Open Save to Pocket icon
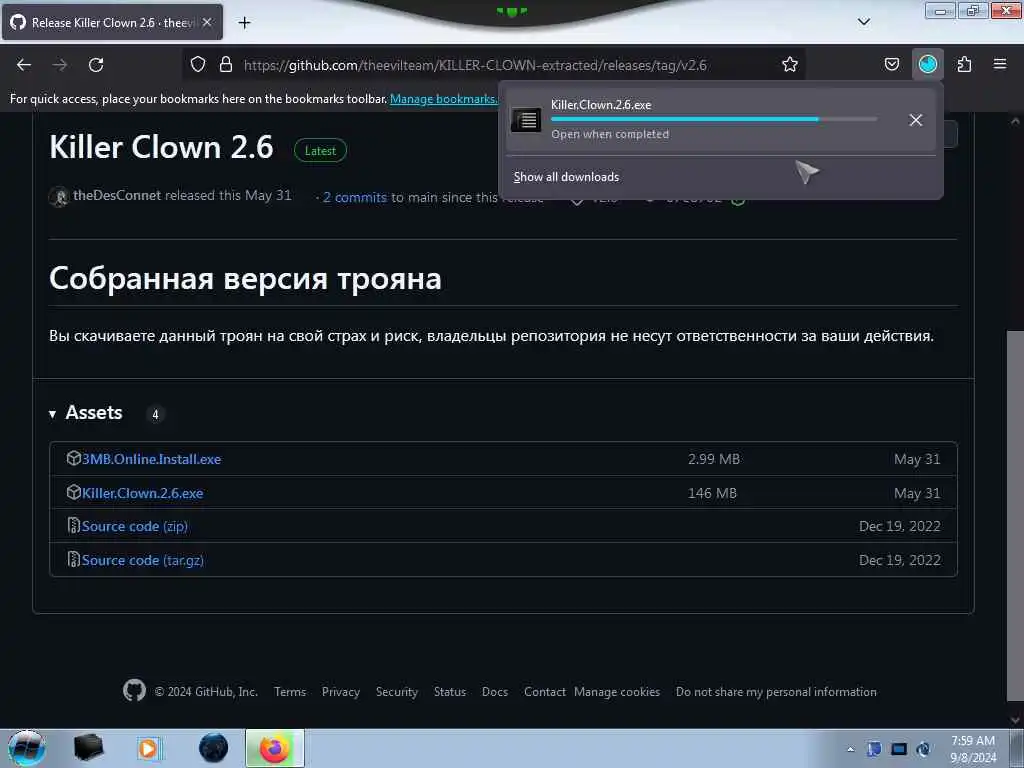Screen dimensions: 1024x768 (x=891, y=64)
